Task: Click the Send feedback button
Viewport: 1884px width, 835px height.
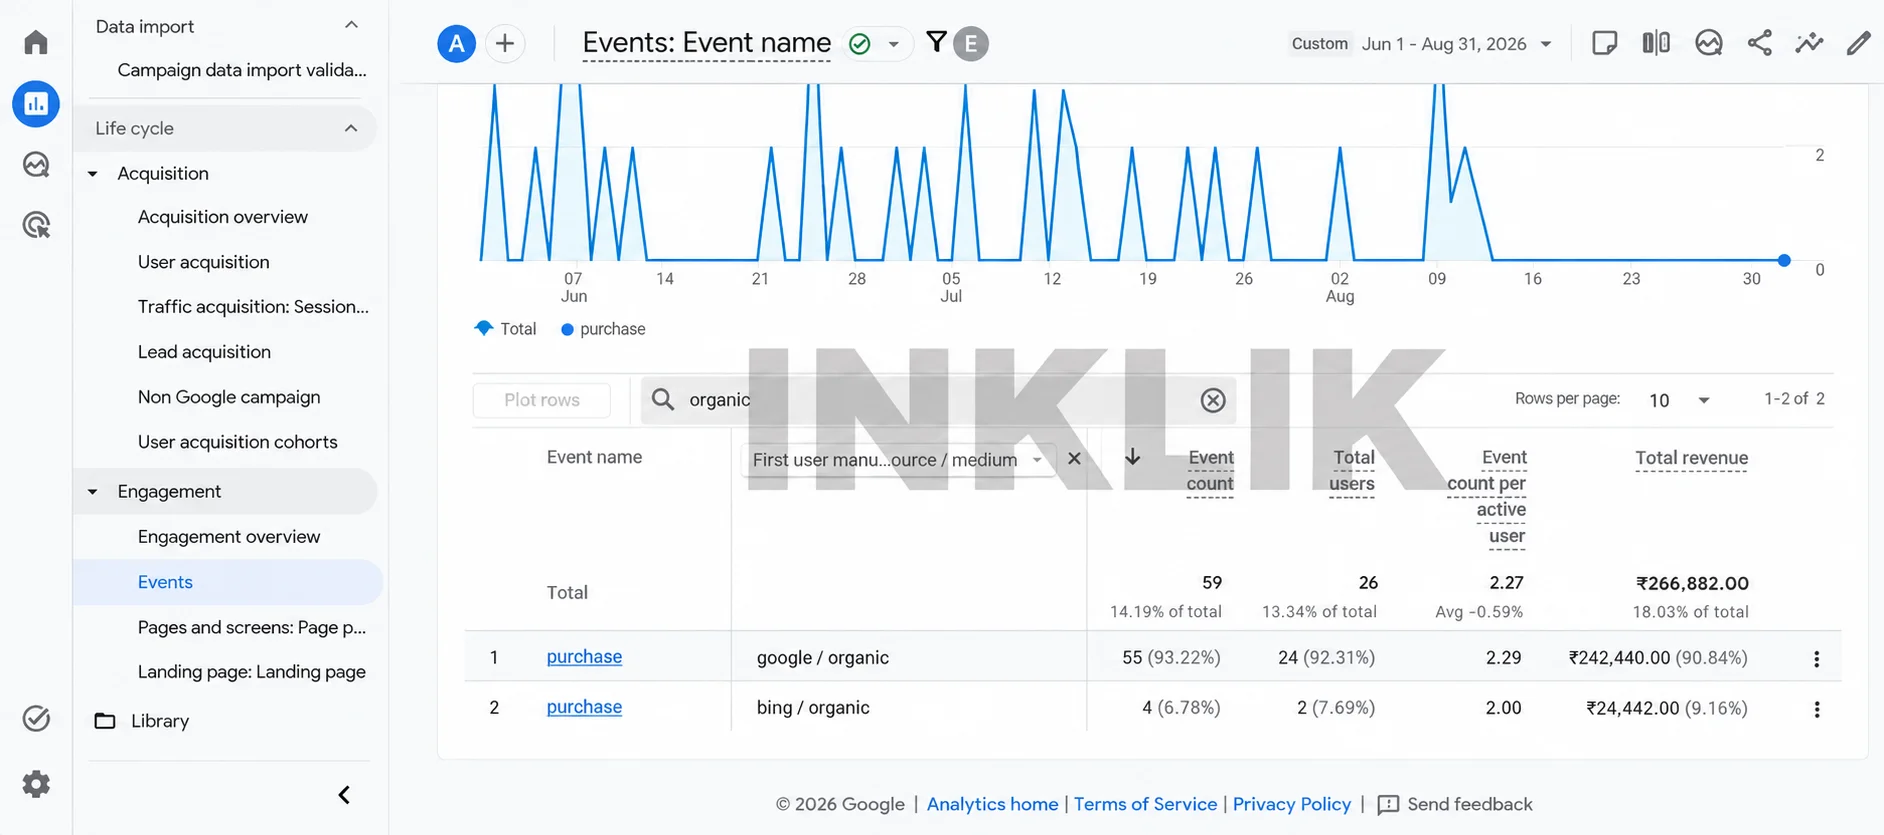Action: tap(1454, 804)
